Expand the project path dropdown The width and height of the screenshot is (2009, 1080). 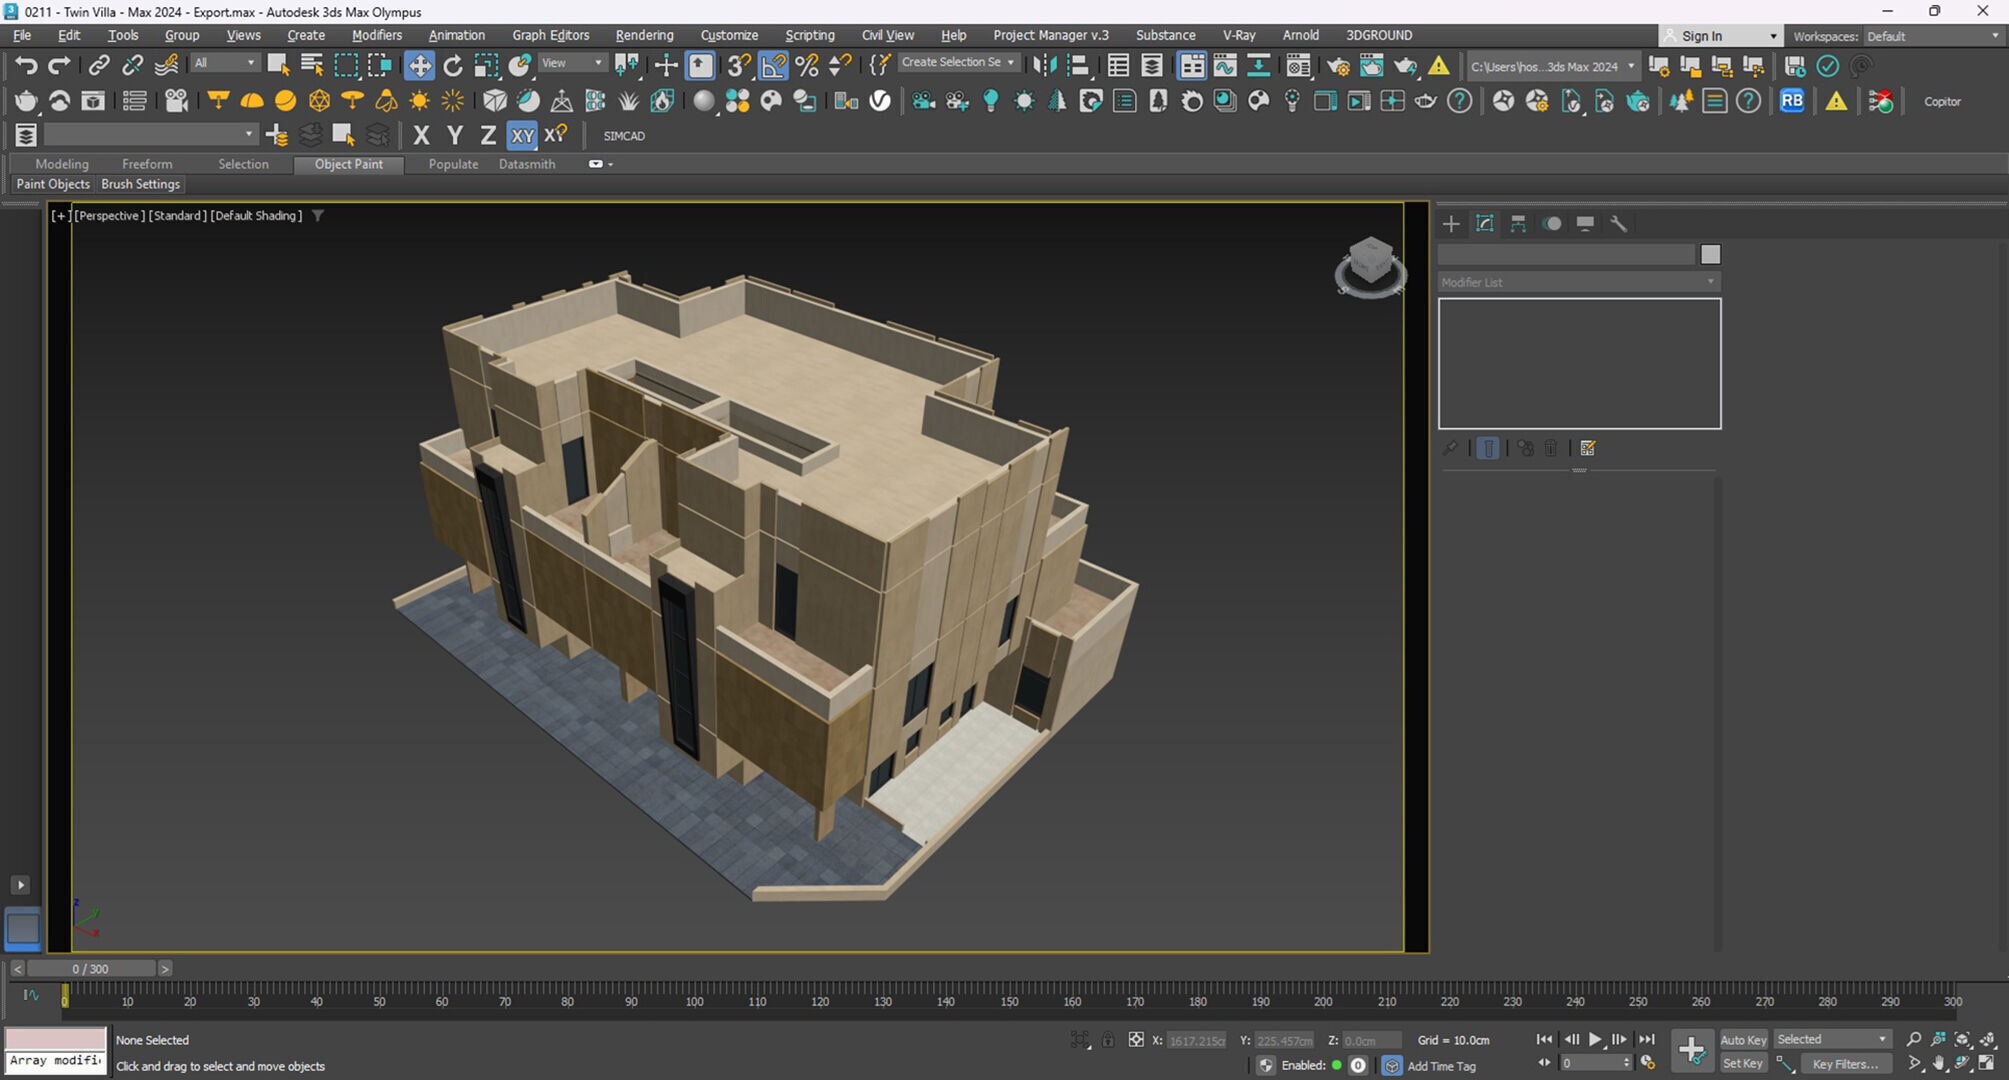pos(1552,67)
